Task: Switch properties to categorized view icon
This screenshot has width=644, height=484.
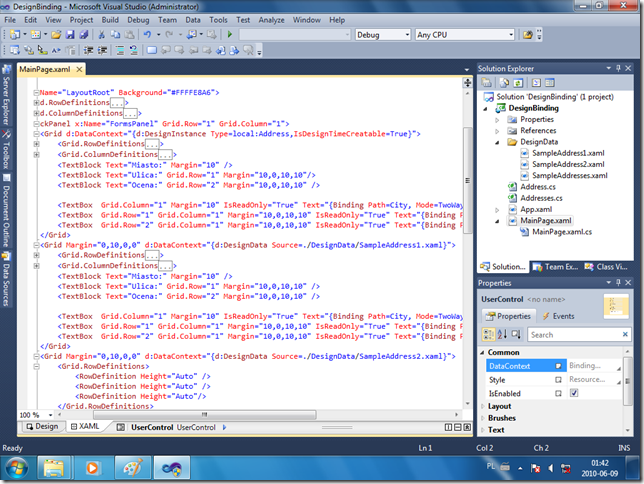Action: point(488,334)
